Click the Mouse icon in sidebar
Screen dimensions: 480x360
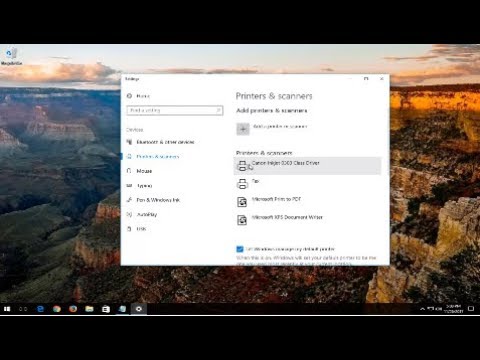129,171
